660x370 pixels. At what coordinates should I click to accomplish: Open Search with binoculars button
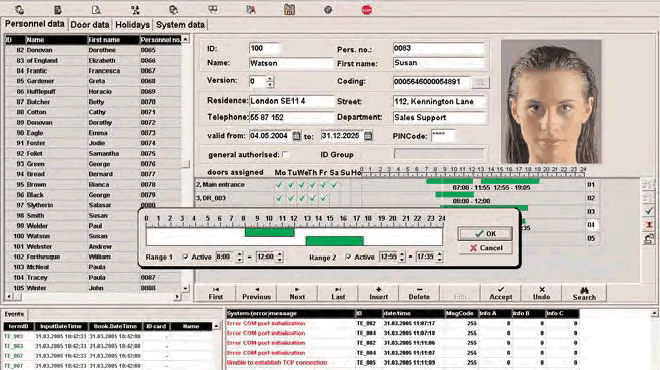pos(584,293)
